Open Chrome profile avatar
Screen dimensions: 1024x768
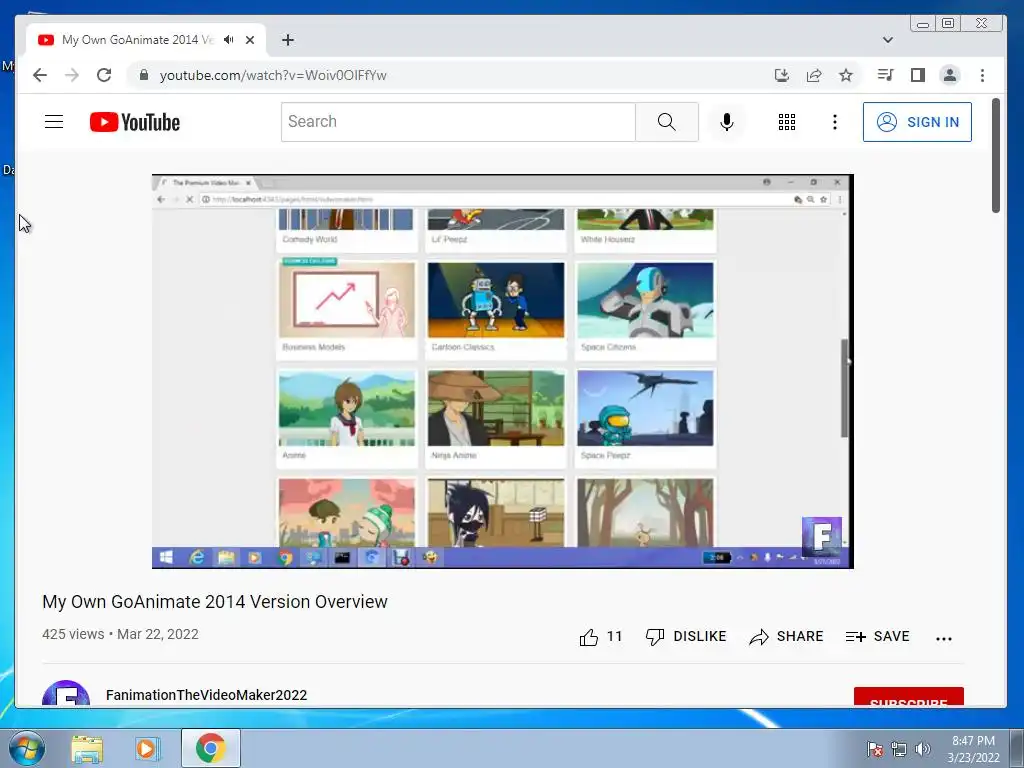950,75
